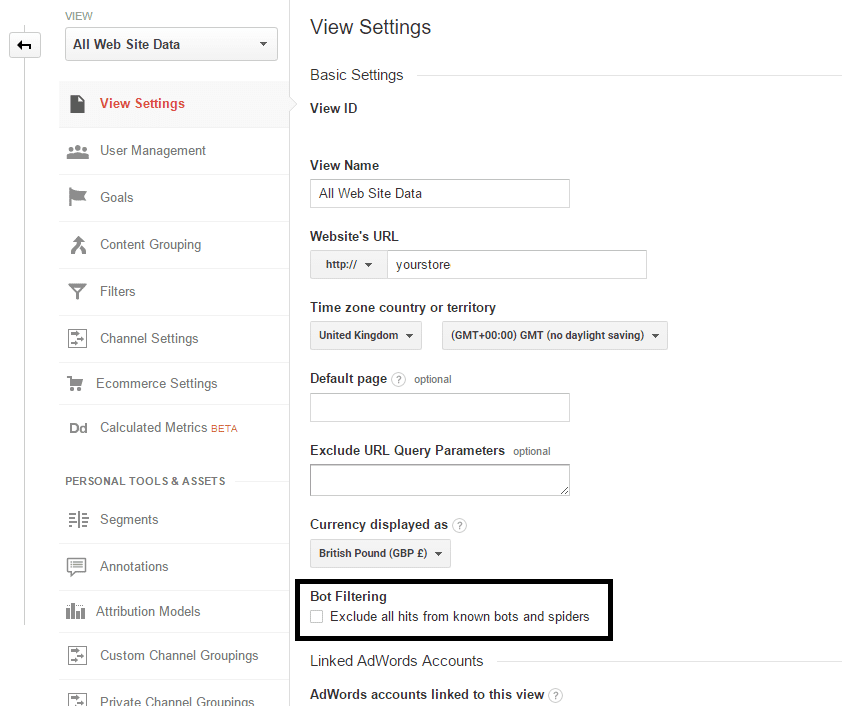This screenshot has width=842, height=706.
Task: Click the Content Grouping icon
Action: pos(78,245)
